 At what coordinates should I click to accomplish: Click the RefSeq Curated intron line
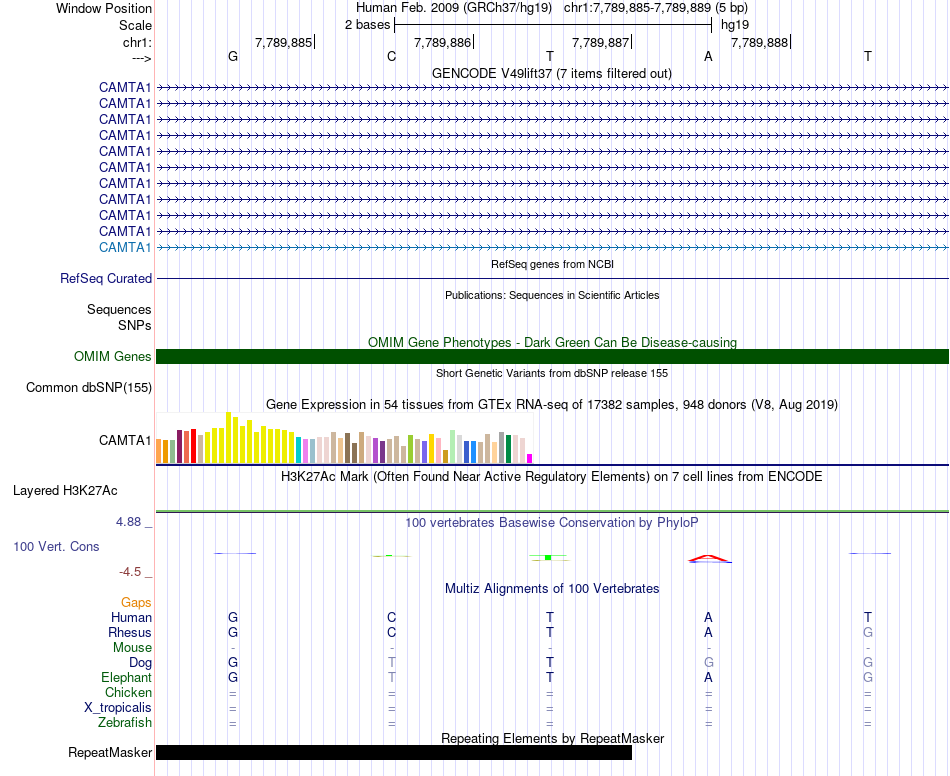point(552,279)
